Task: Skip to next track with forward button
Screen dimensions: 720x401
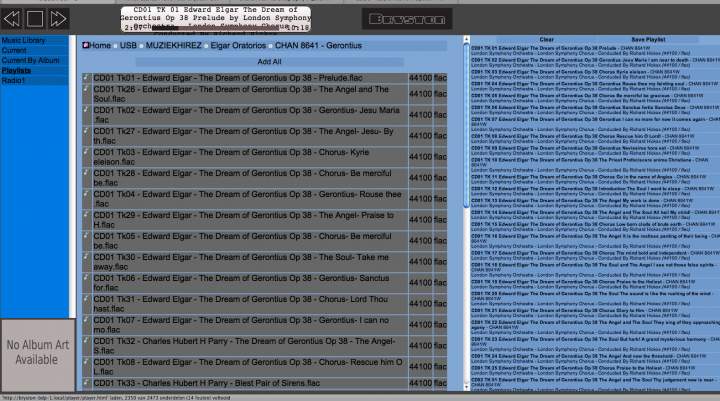Action: coord(58,19)
